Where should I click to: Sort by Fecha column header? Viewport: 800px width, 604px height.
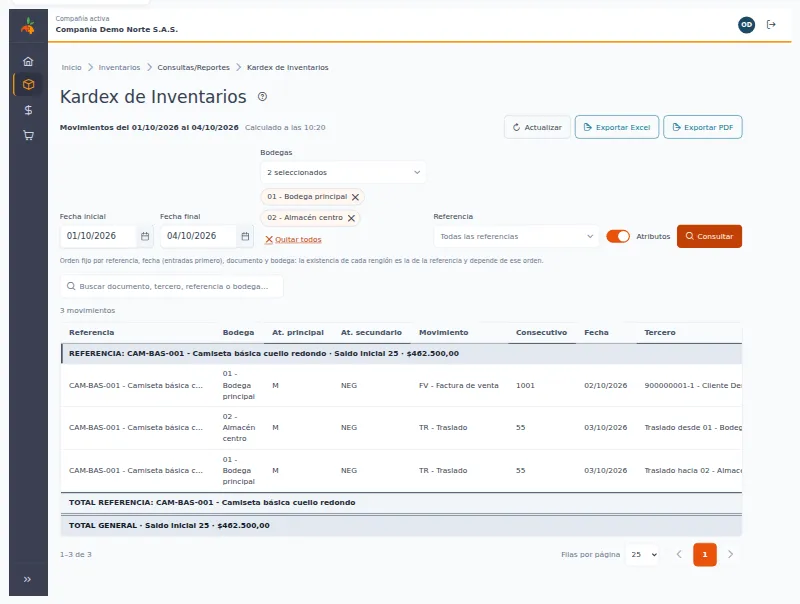pyautogui.click(x=596, y=333)
